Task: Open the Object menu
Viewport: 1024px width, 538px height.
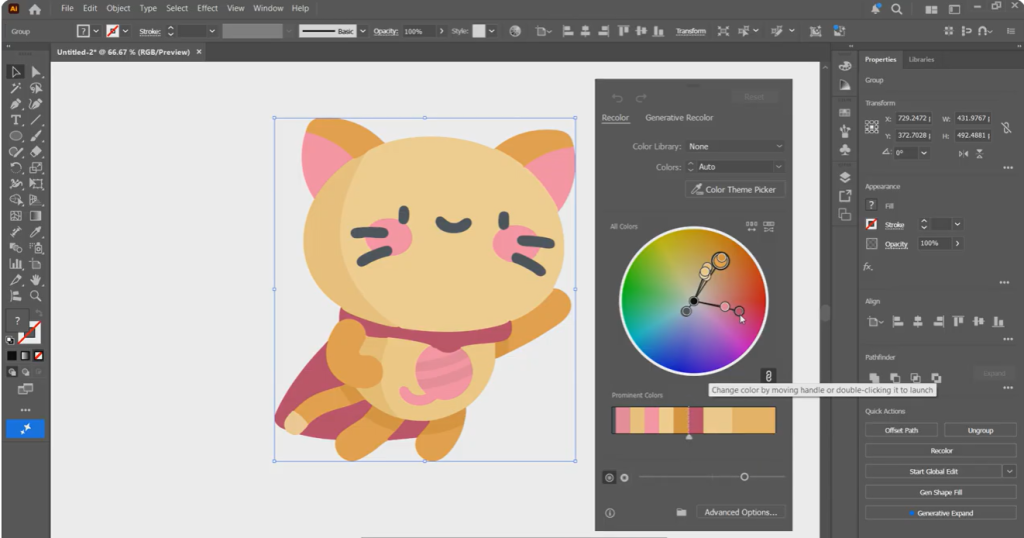Action: [x=118, y=8]
